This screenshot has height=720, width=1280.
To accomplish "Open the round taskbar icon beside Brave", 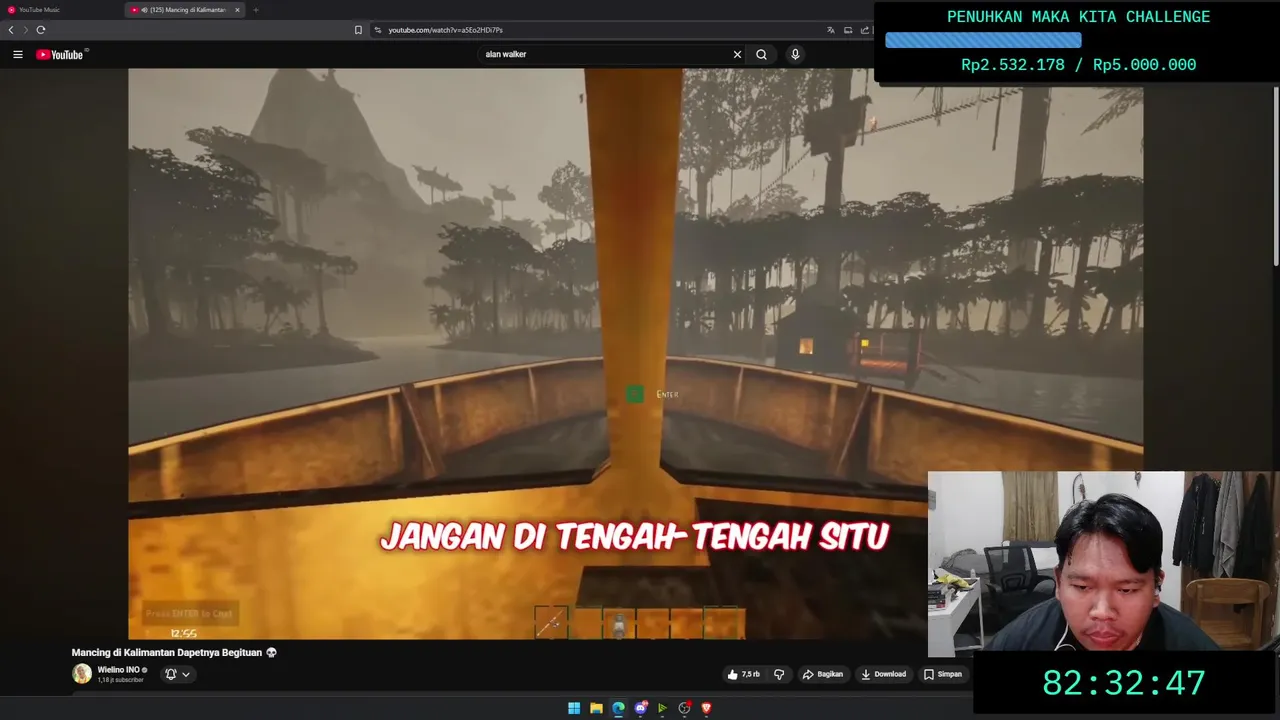I will click(684, 708).
